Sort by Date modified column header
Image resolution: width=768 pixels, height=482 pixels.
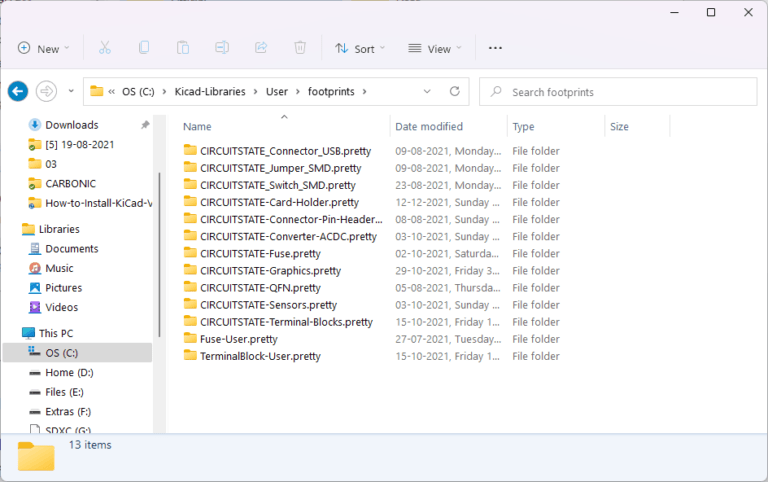429,127
